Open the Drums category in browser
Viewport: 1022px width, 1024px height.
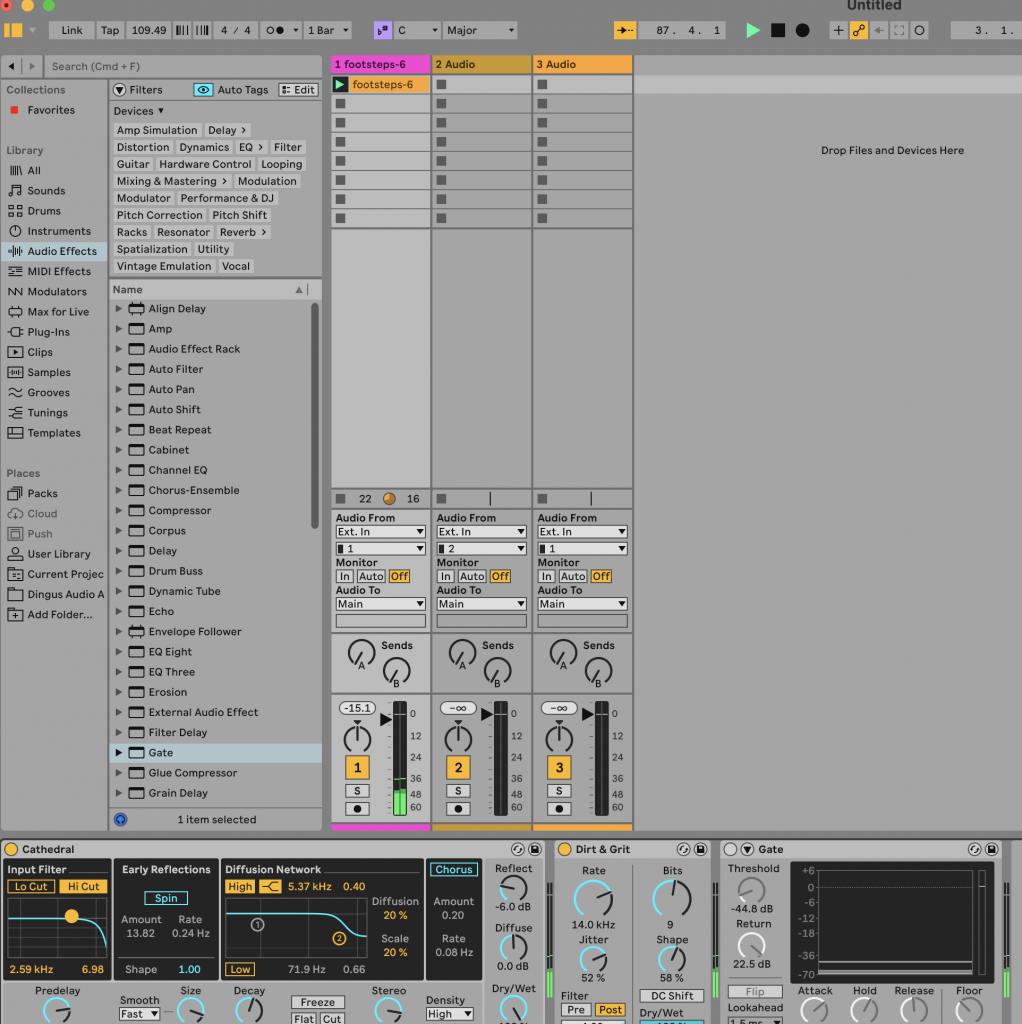(x=44, y=211)
